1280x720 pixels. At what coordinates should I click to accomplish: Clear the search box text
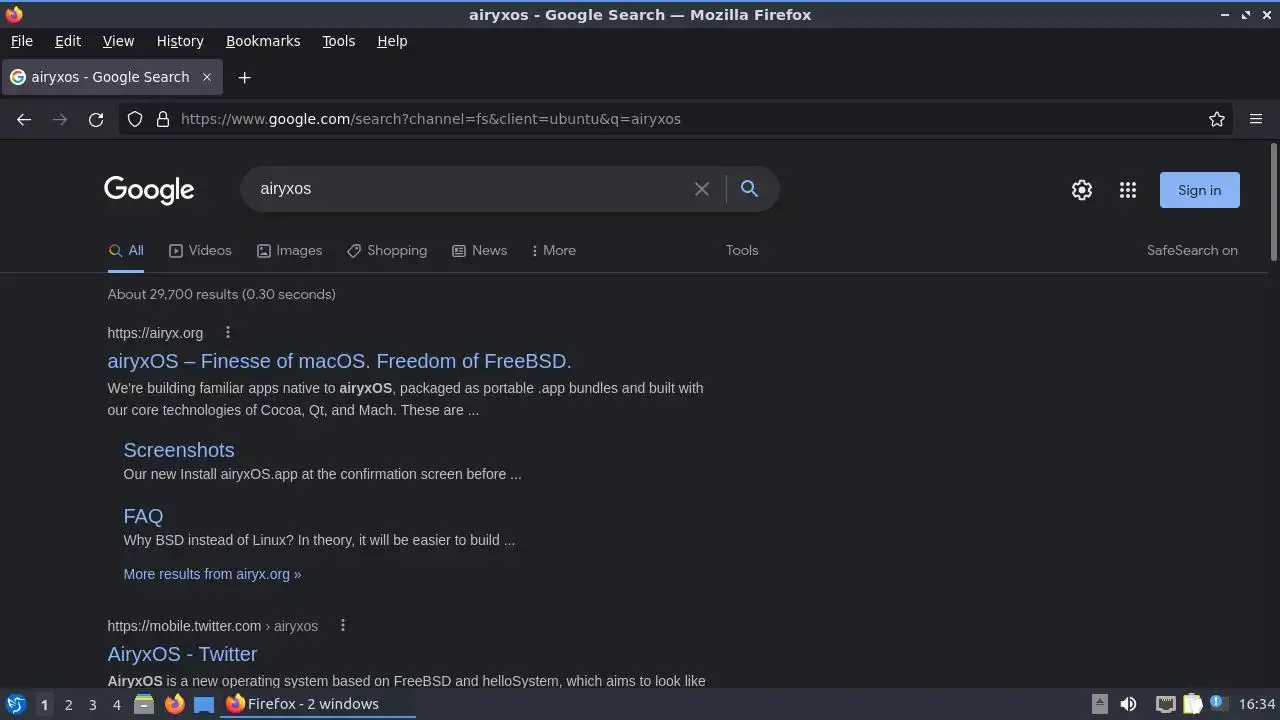[x=702, y=189]
